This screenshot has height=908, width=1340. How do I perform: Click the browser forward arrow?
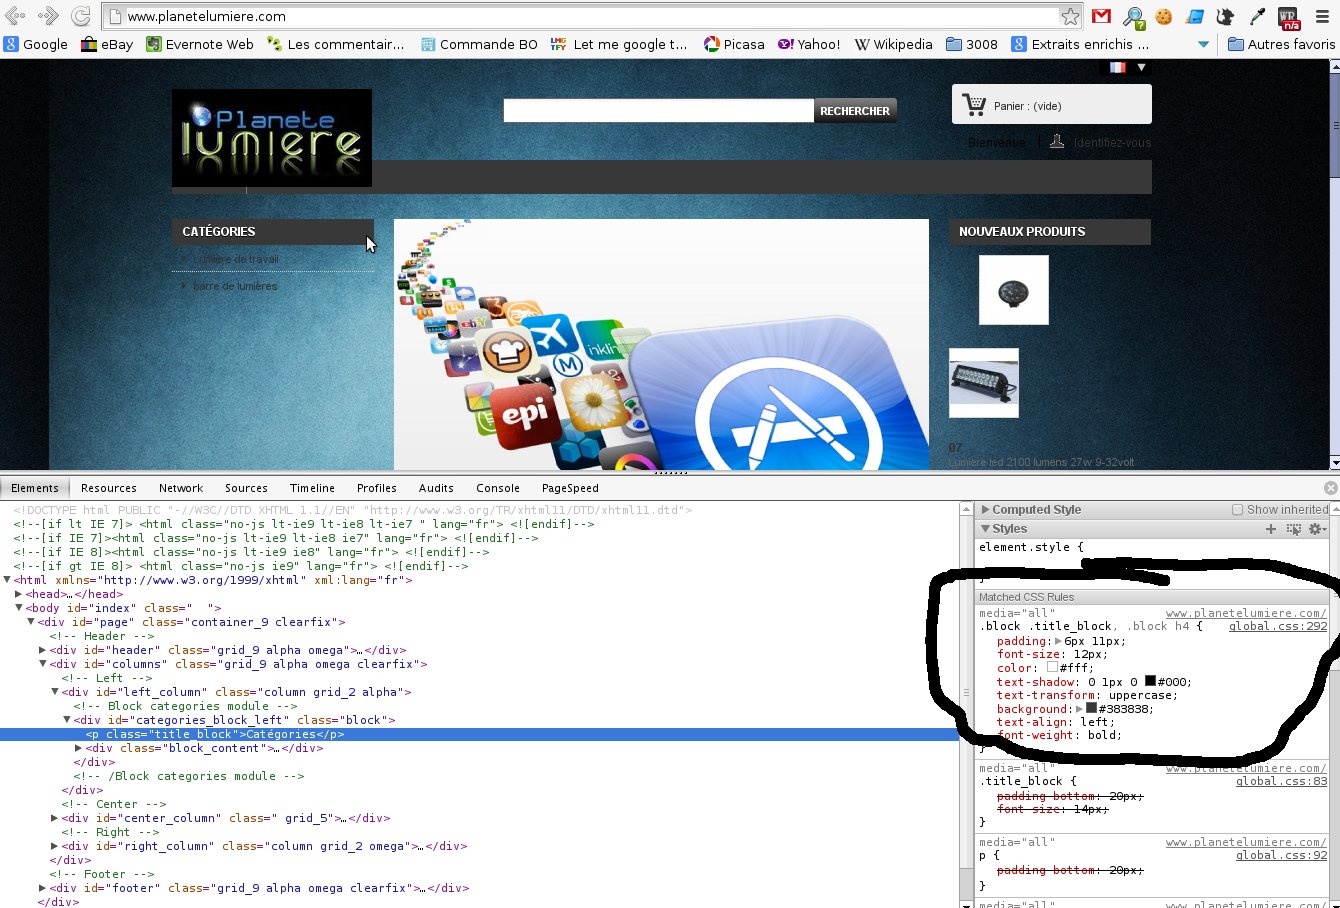pyautogui.click(x=48, y=16)
